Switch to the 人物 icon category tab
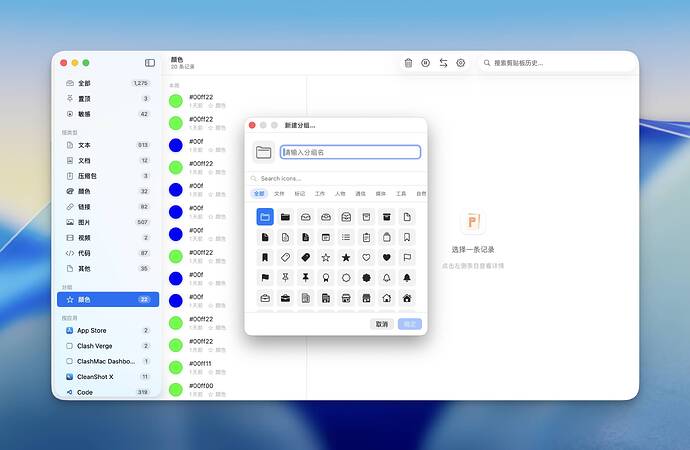The width and height of the screenshot is (690, 450). point(340,194)
